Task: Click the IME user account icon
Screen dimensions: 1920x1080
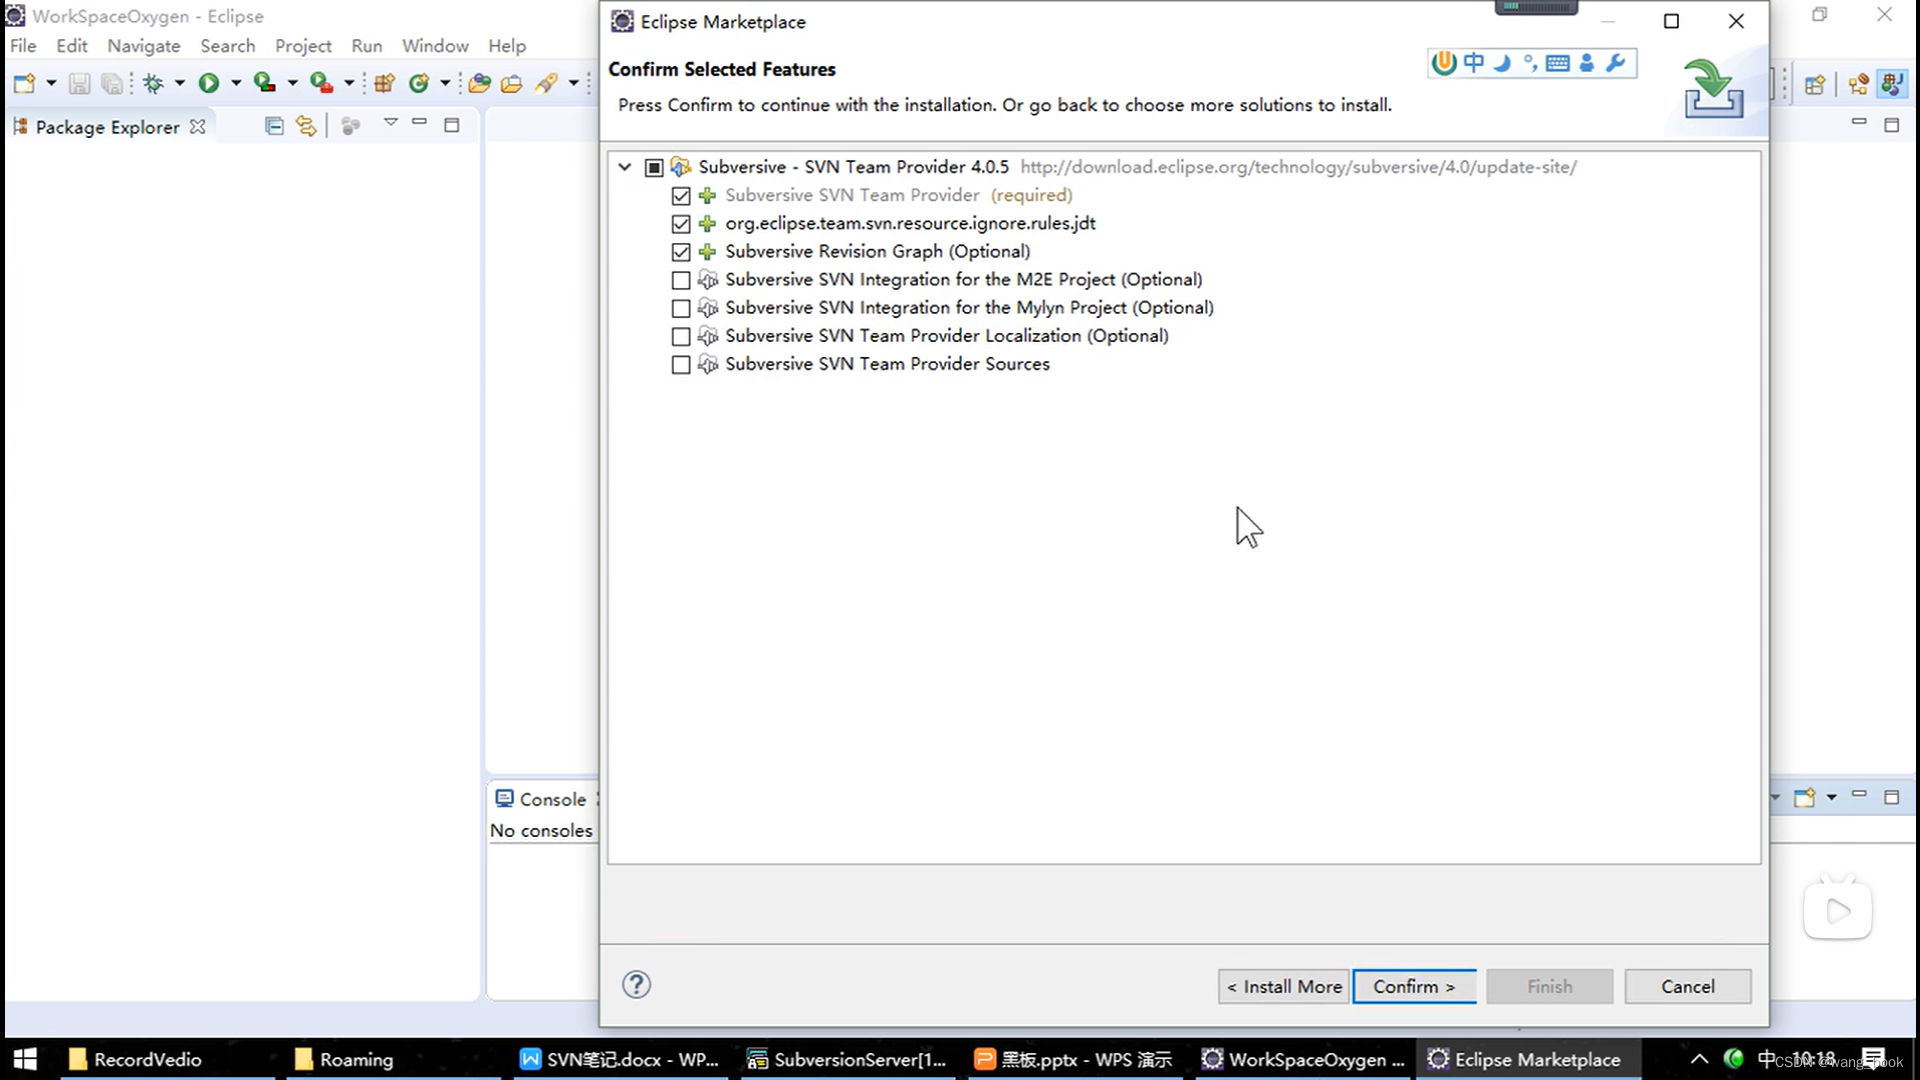Action: pos(1587,63)
